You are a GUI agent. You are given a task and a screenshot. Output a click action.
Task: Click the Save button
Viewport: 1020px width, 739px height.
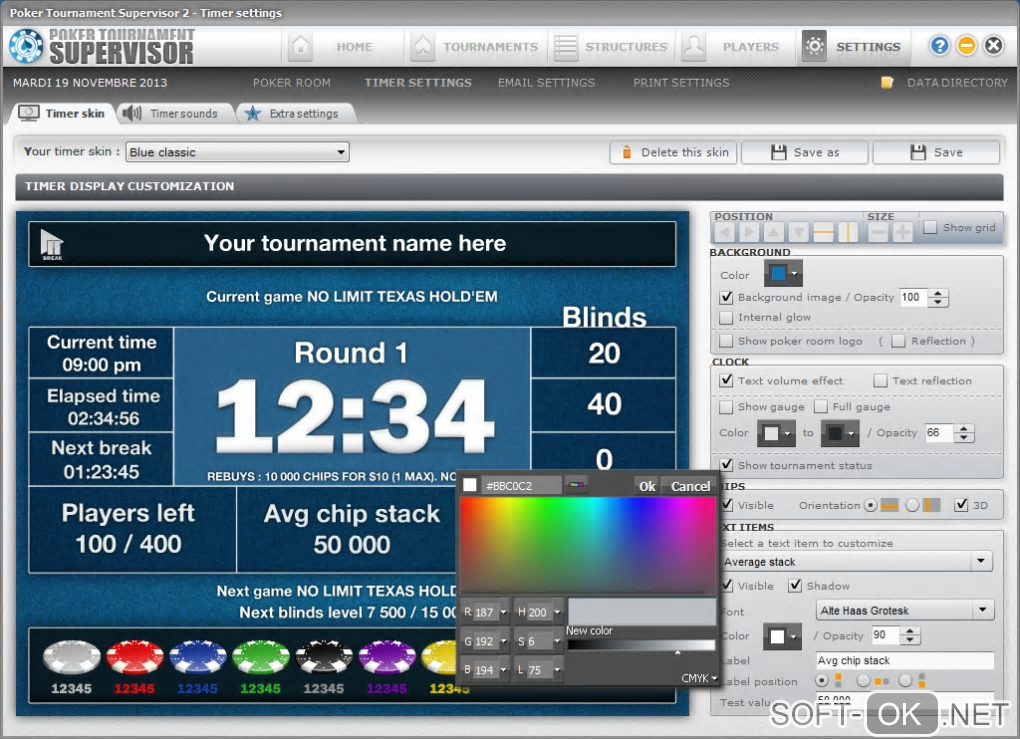coord(936,152)
